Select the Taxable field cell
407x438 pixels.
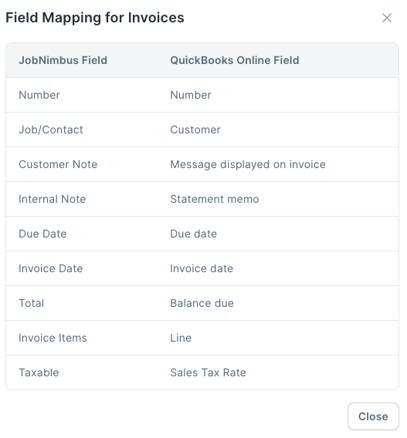pyautogui.click(x=39, y=372)
